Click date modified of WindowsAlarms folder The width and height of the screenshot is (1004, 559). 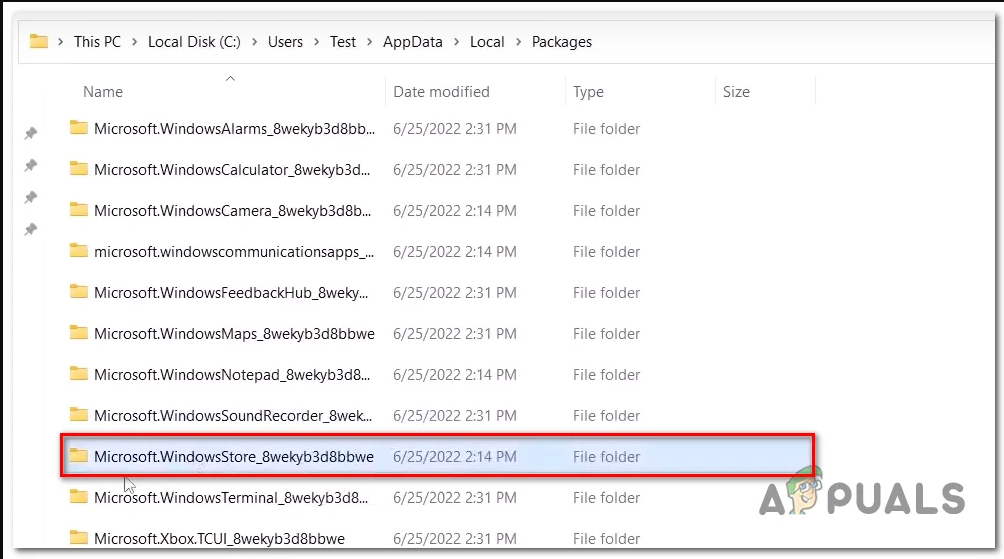pos(455,129)
